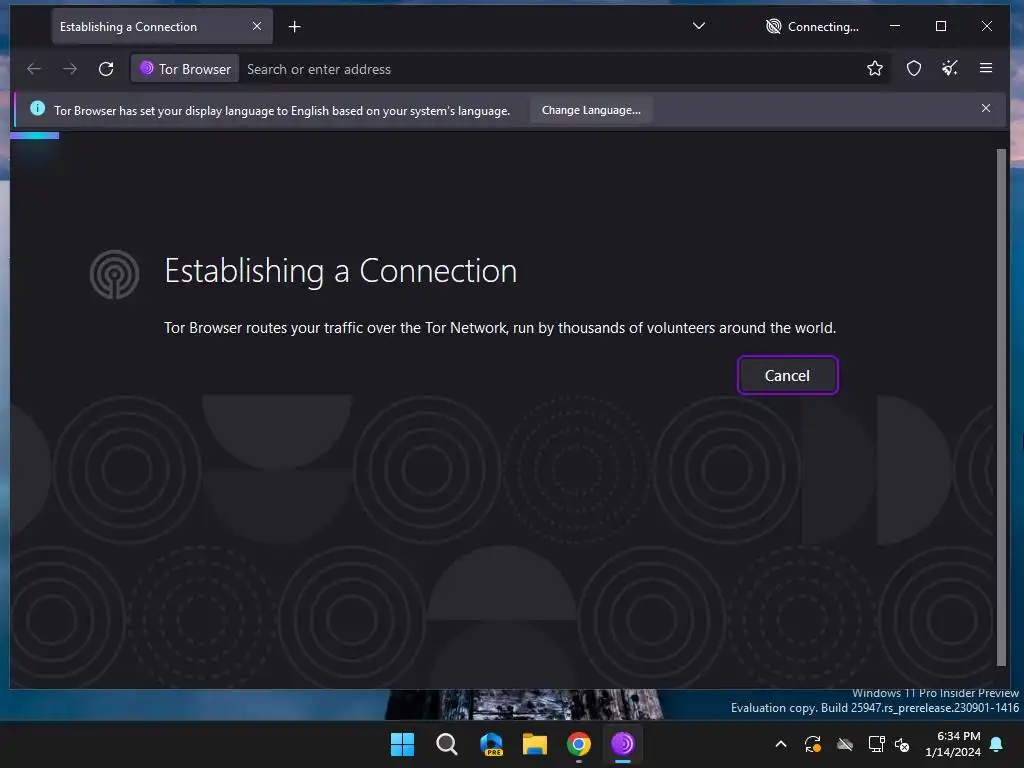
Task: Click the vertical page scrollbar
Action: 1001,407
